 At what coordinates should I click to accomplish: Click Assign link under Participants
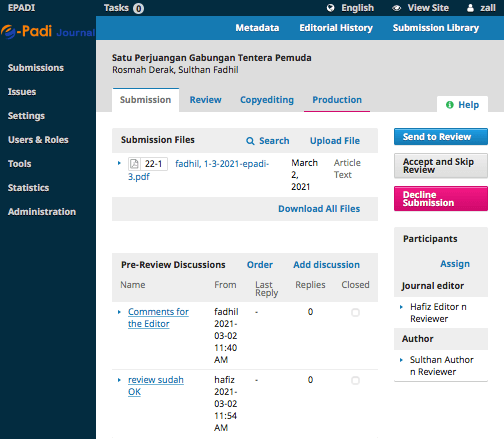pos(455,264)
